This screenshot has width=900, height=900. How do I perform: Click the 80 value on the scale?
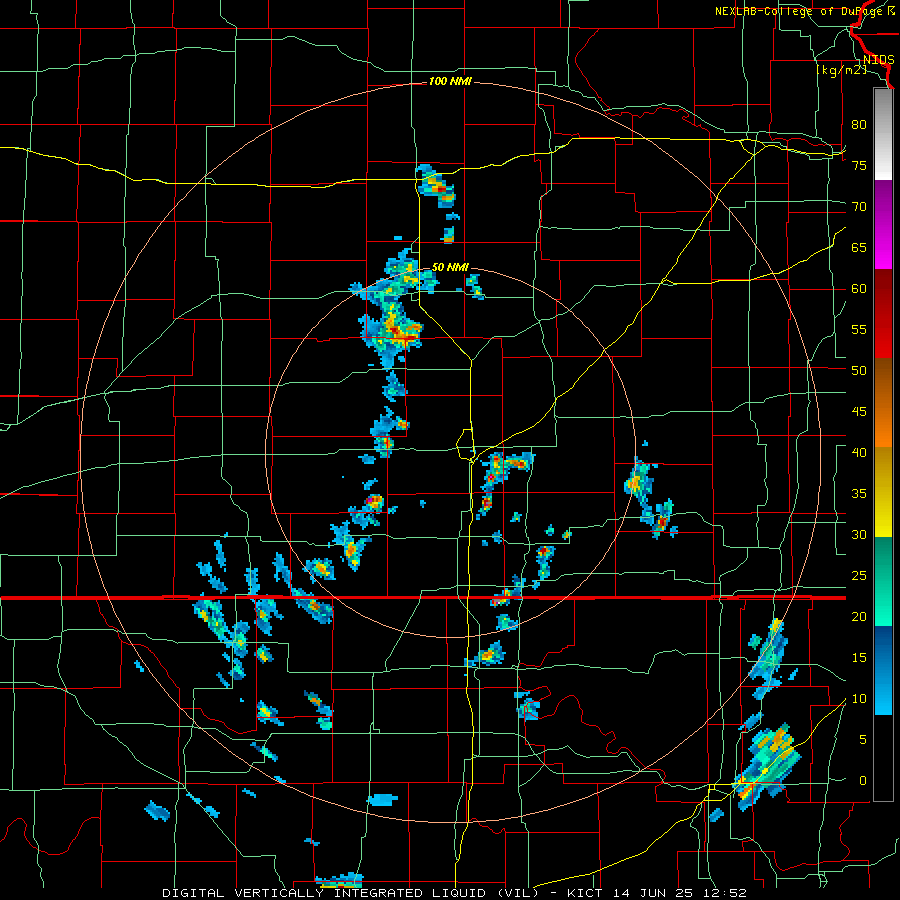tap(859, 125)
